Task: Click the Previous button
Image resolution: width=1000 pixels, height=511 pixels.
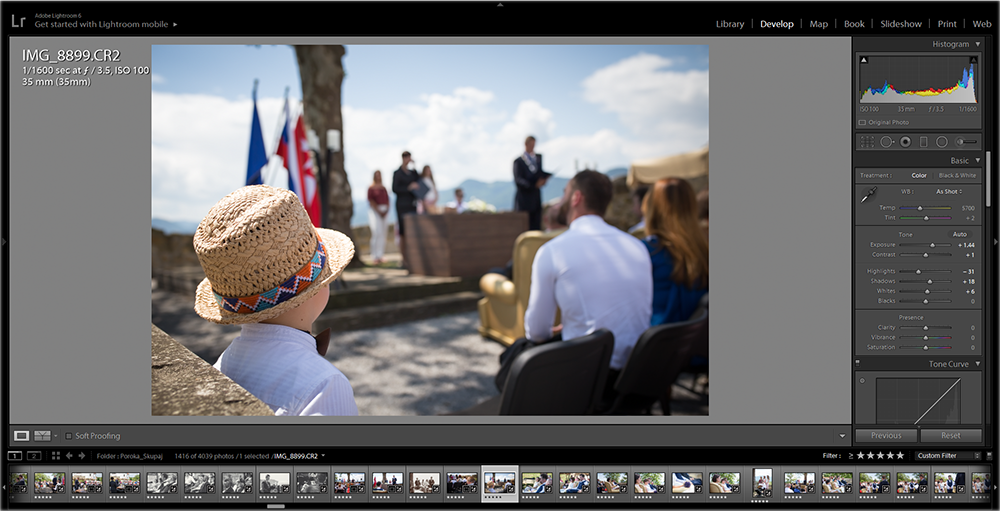Action: [886, 436]
